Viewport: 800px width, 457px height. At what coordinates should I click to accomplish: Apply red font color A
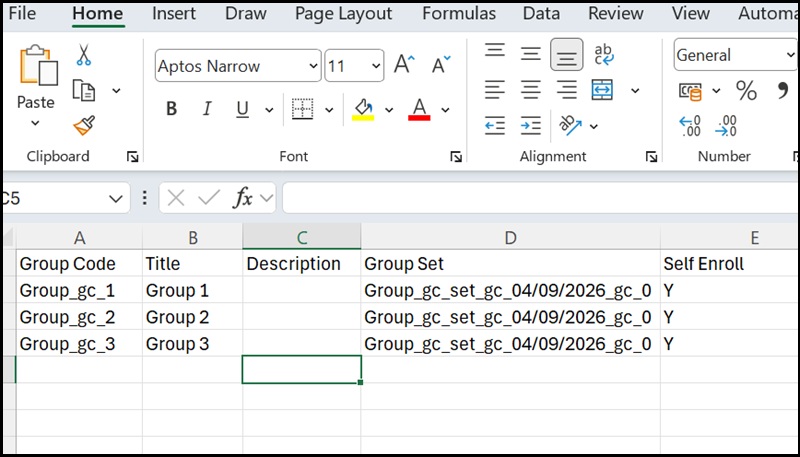(419, 109)
